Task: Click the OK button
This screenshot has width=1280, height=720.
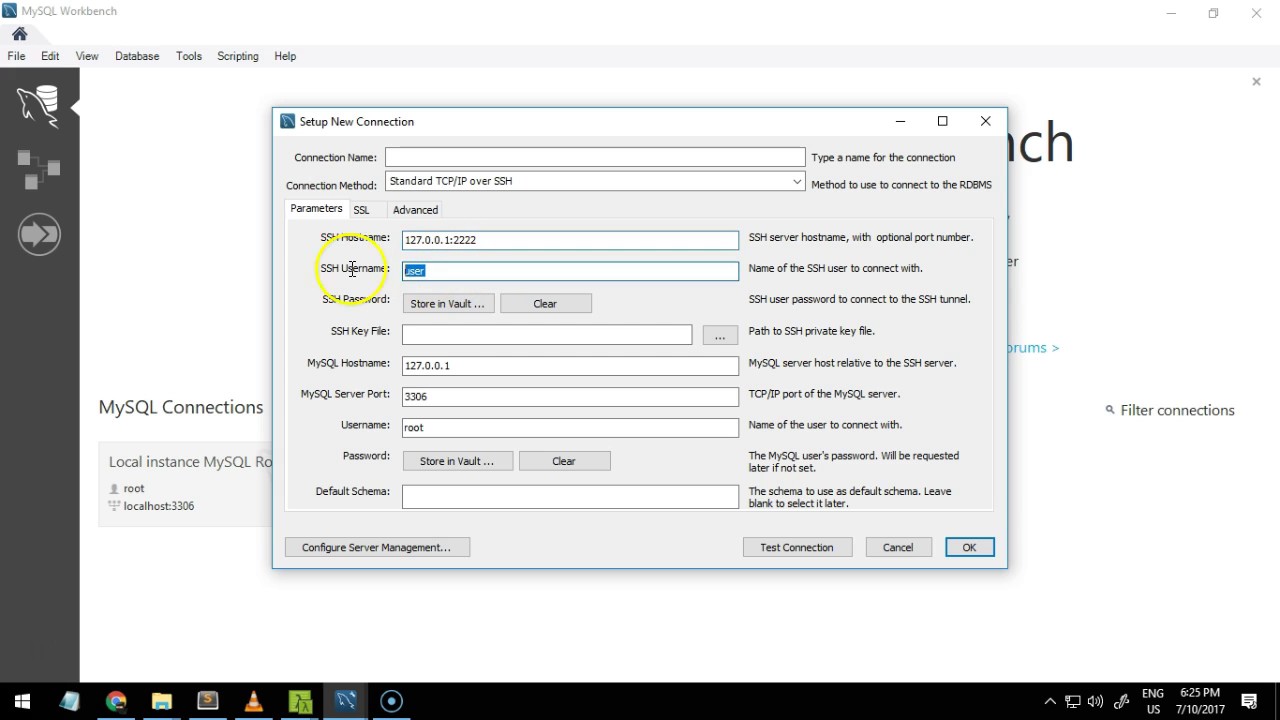Action: (969, 547)
